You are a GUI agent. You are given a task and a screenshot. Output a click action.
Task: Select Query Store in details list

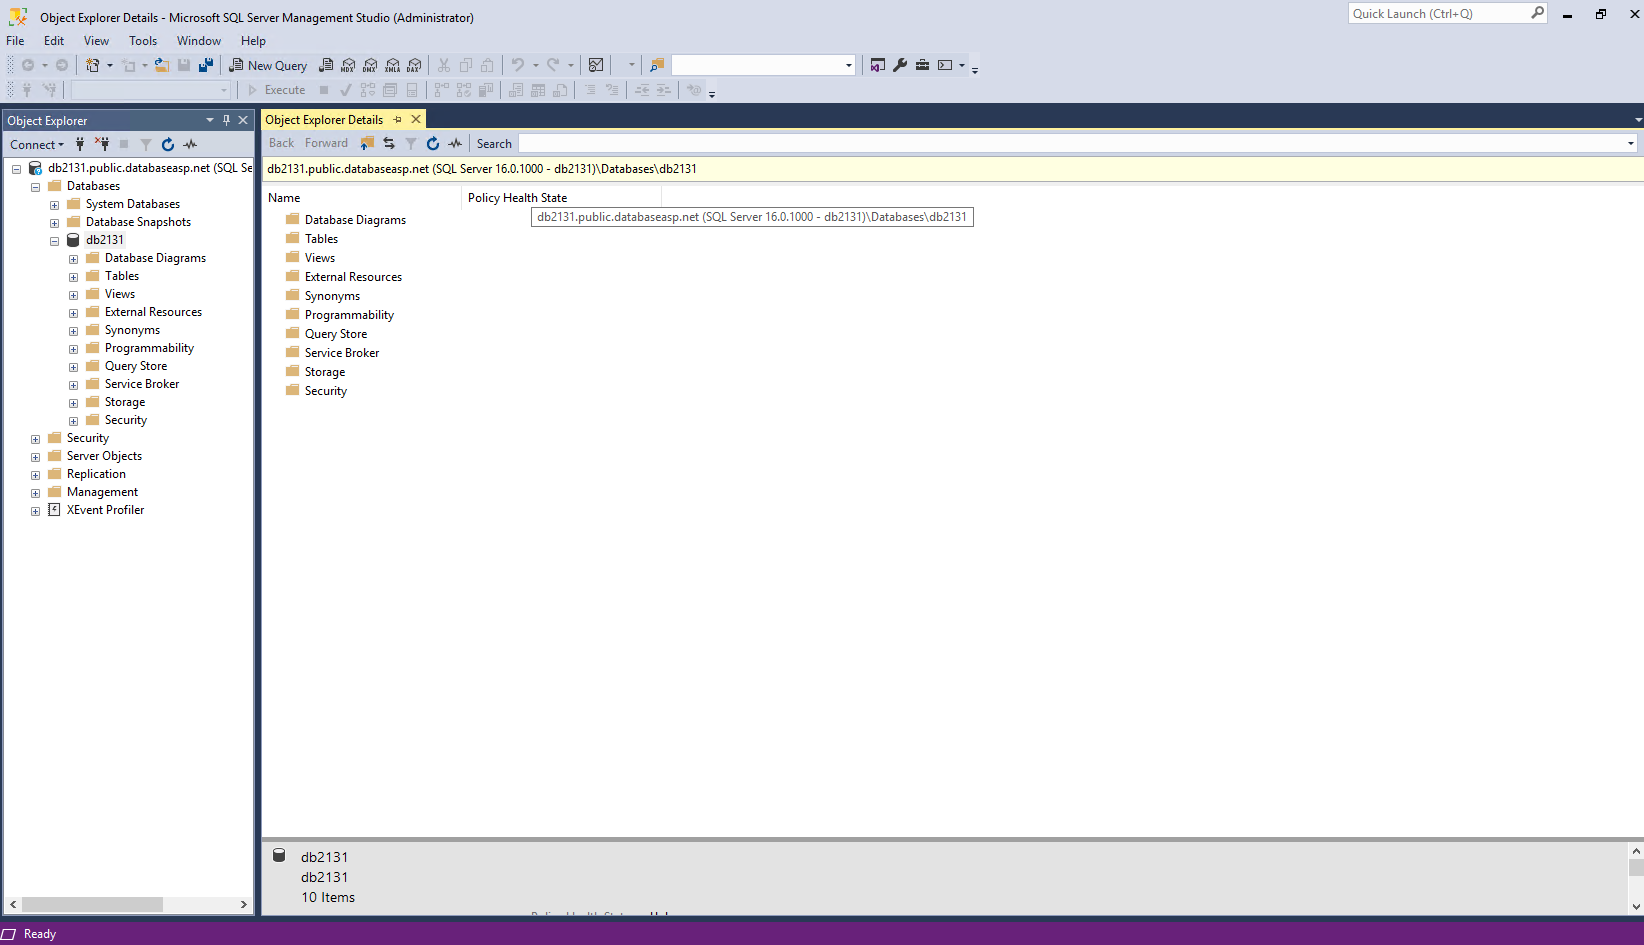click(336, 334)
